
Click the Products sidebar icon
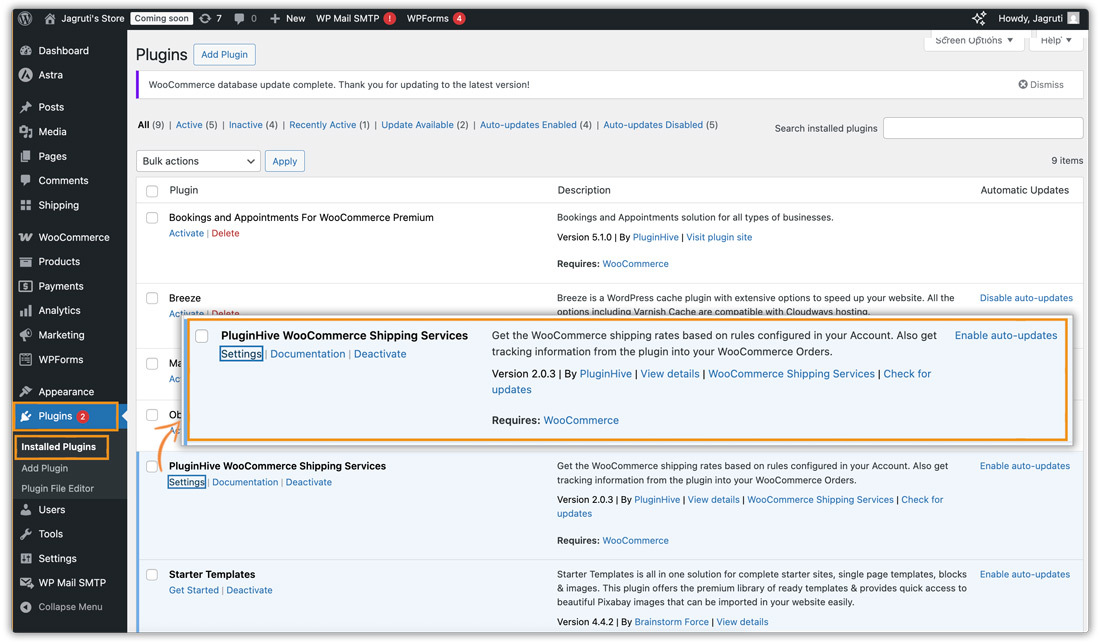tap(26, 262)
